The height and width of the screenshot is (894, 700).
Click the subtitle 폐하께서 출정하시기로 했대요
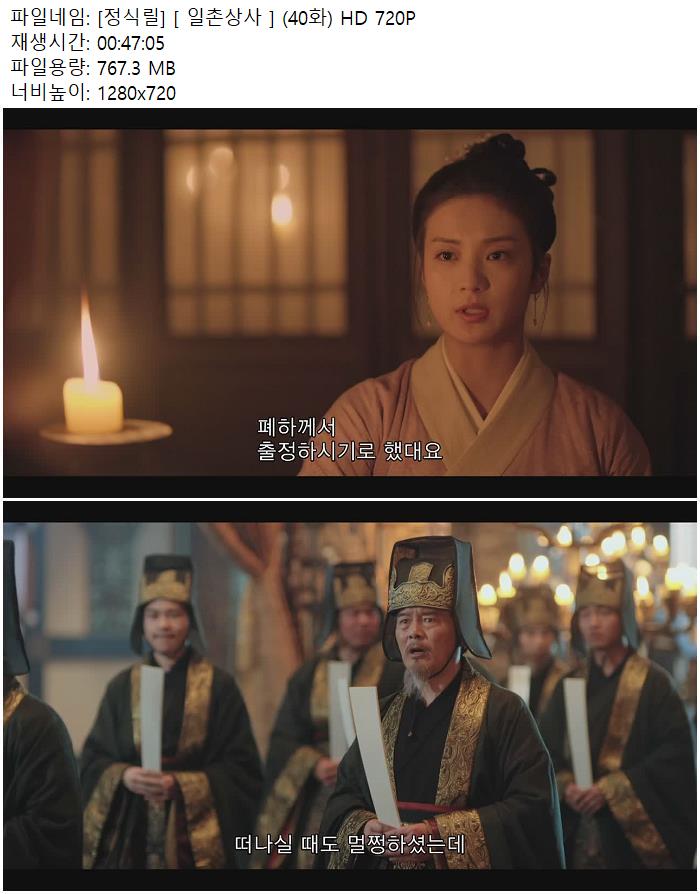click(x=349, y=439)
